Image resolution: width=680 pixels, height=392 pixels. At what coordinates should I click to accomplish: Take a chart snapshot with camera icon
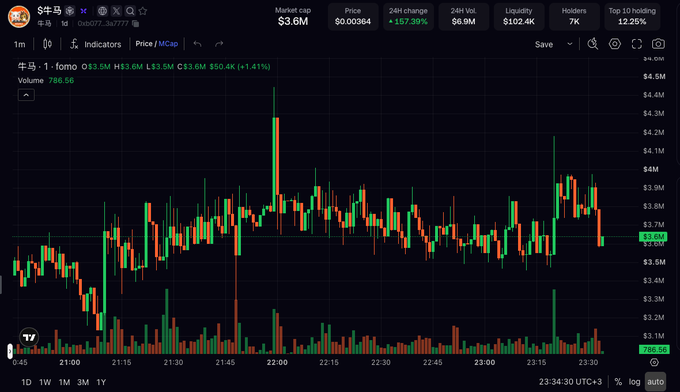point(658,44)
